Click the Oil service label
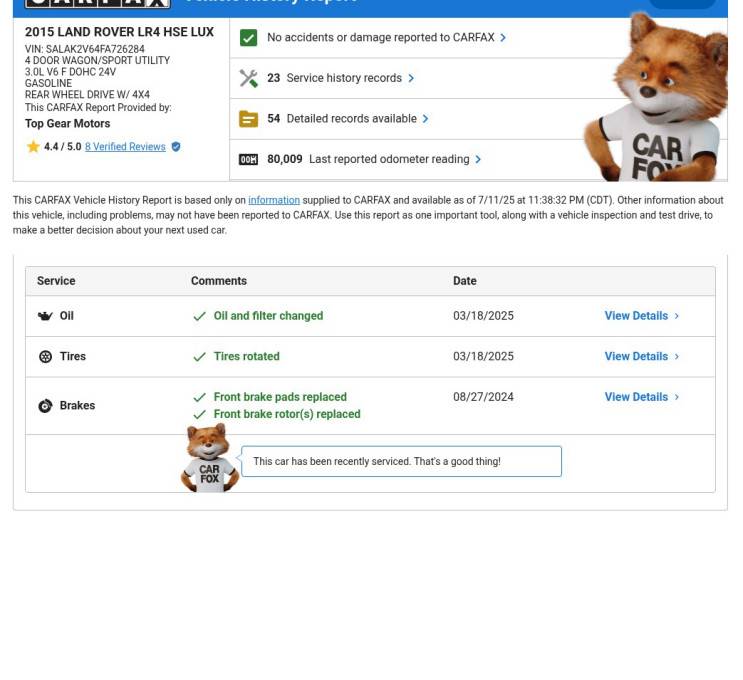743x680 pixels. click(67, 316)
